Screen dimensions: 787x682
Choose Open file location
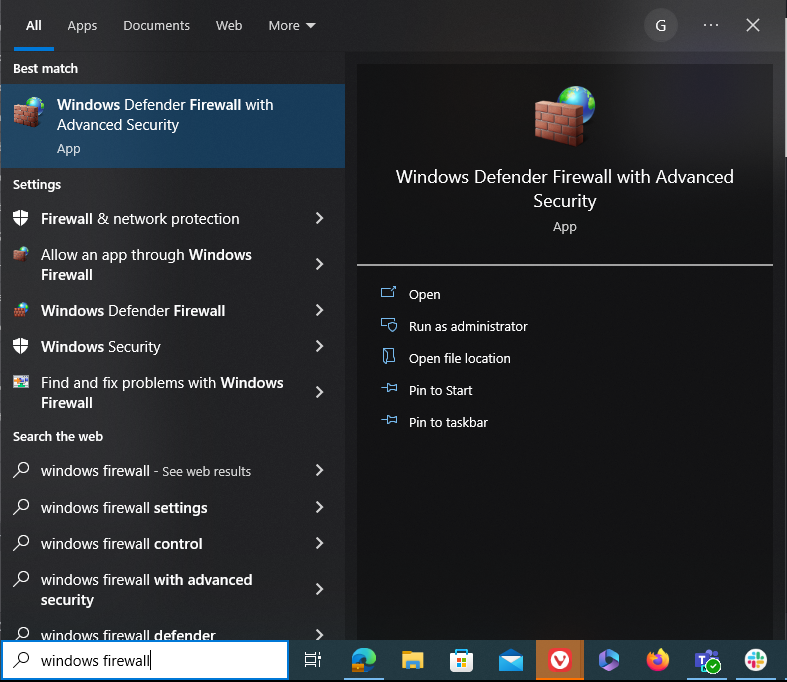point(459,359)
